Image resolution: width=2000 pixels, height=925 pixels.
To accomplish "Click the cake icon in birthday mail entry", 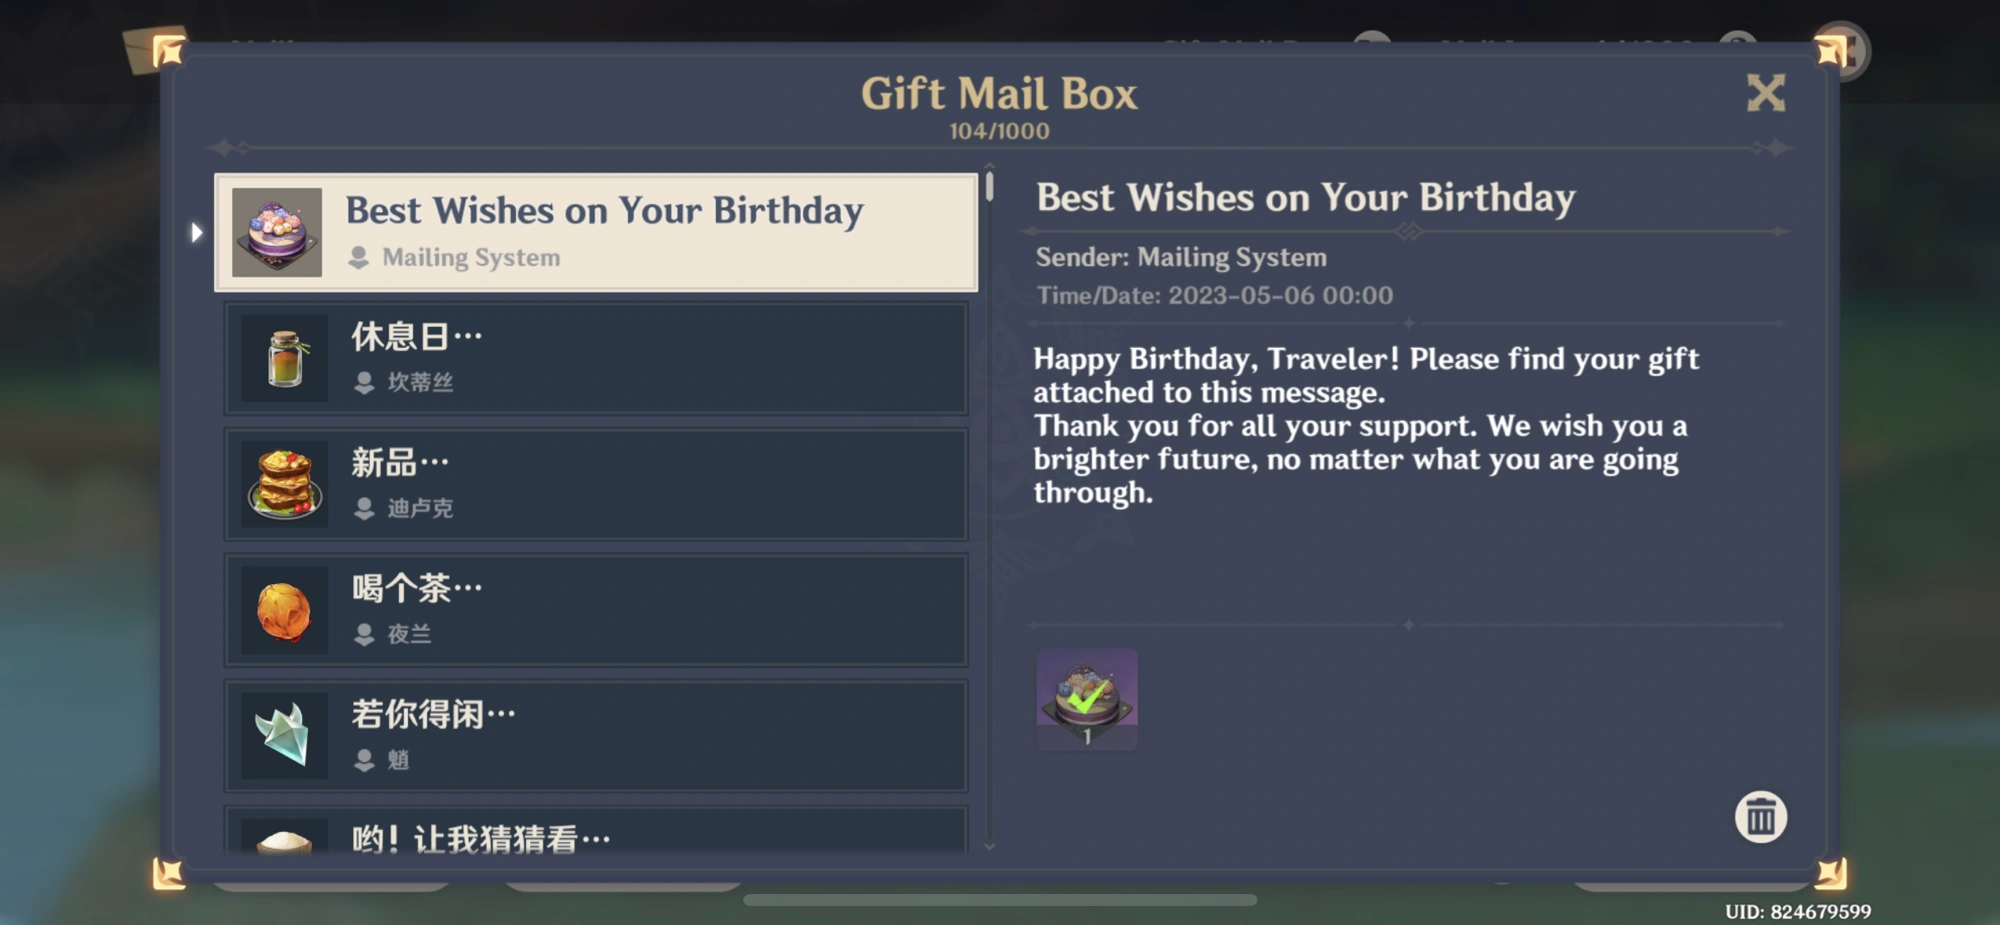I will pyautogui.click(x=277, y=233).
